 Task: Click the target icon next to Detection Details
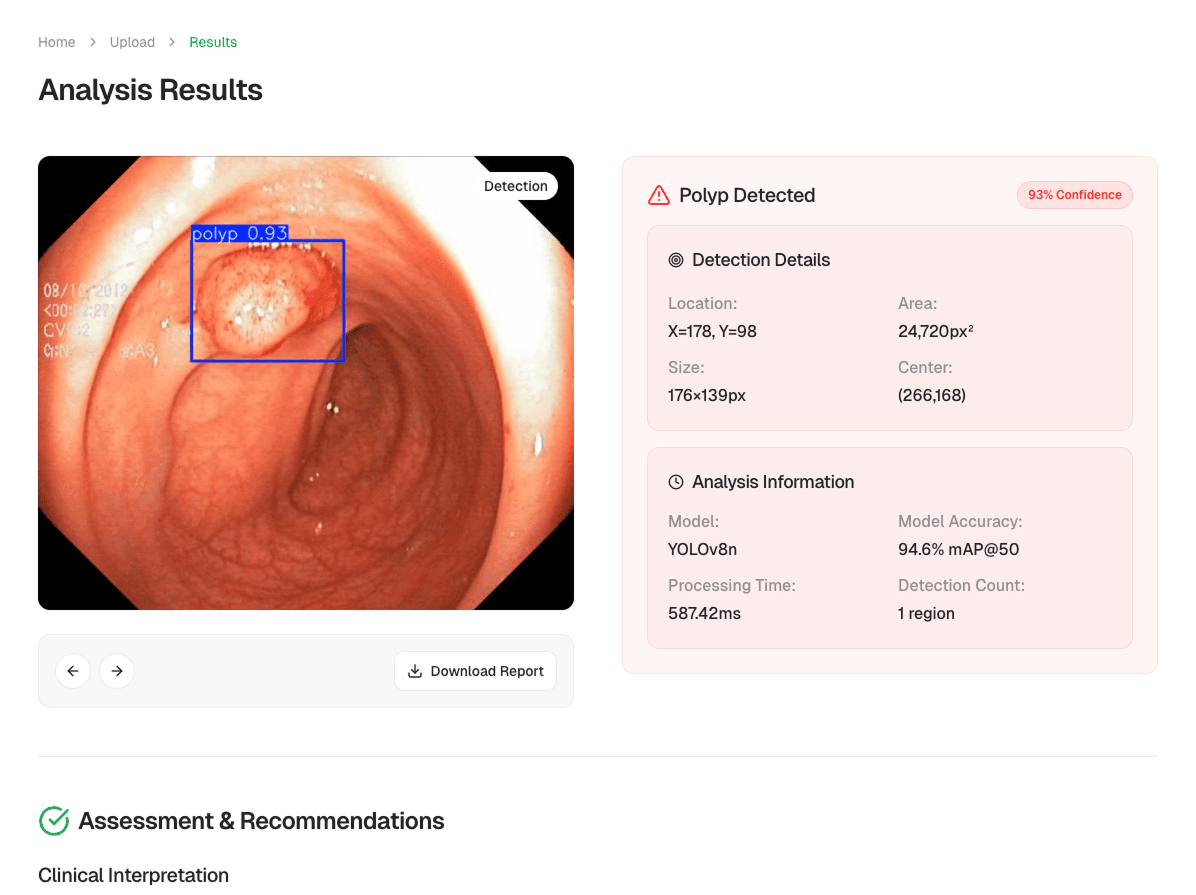[676, 260]
